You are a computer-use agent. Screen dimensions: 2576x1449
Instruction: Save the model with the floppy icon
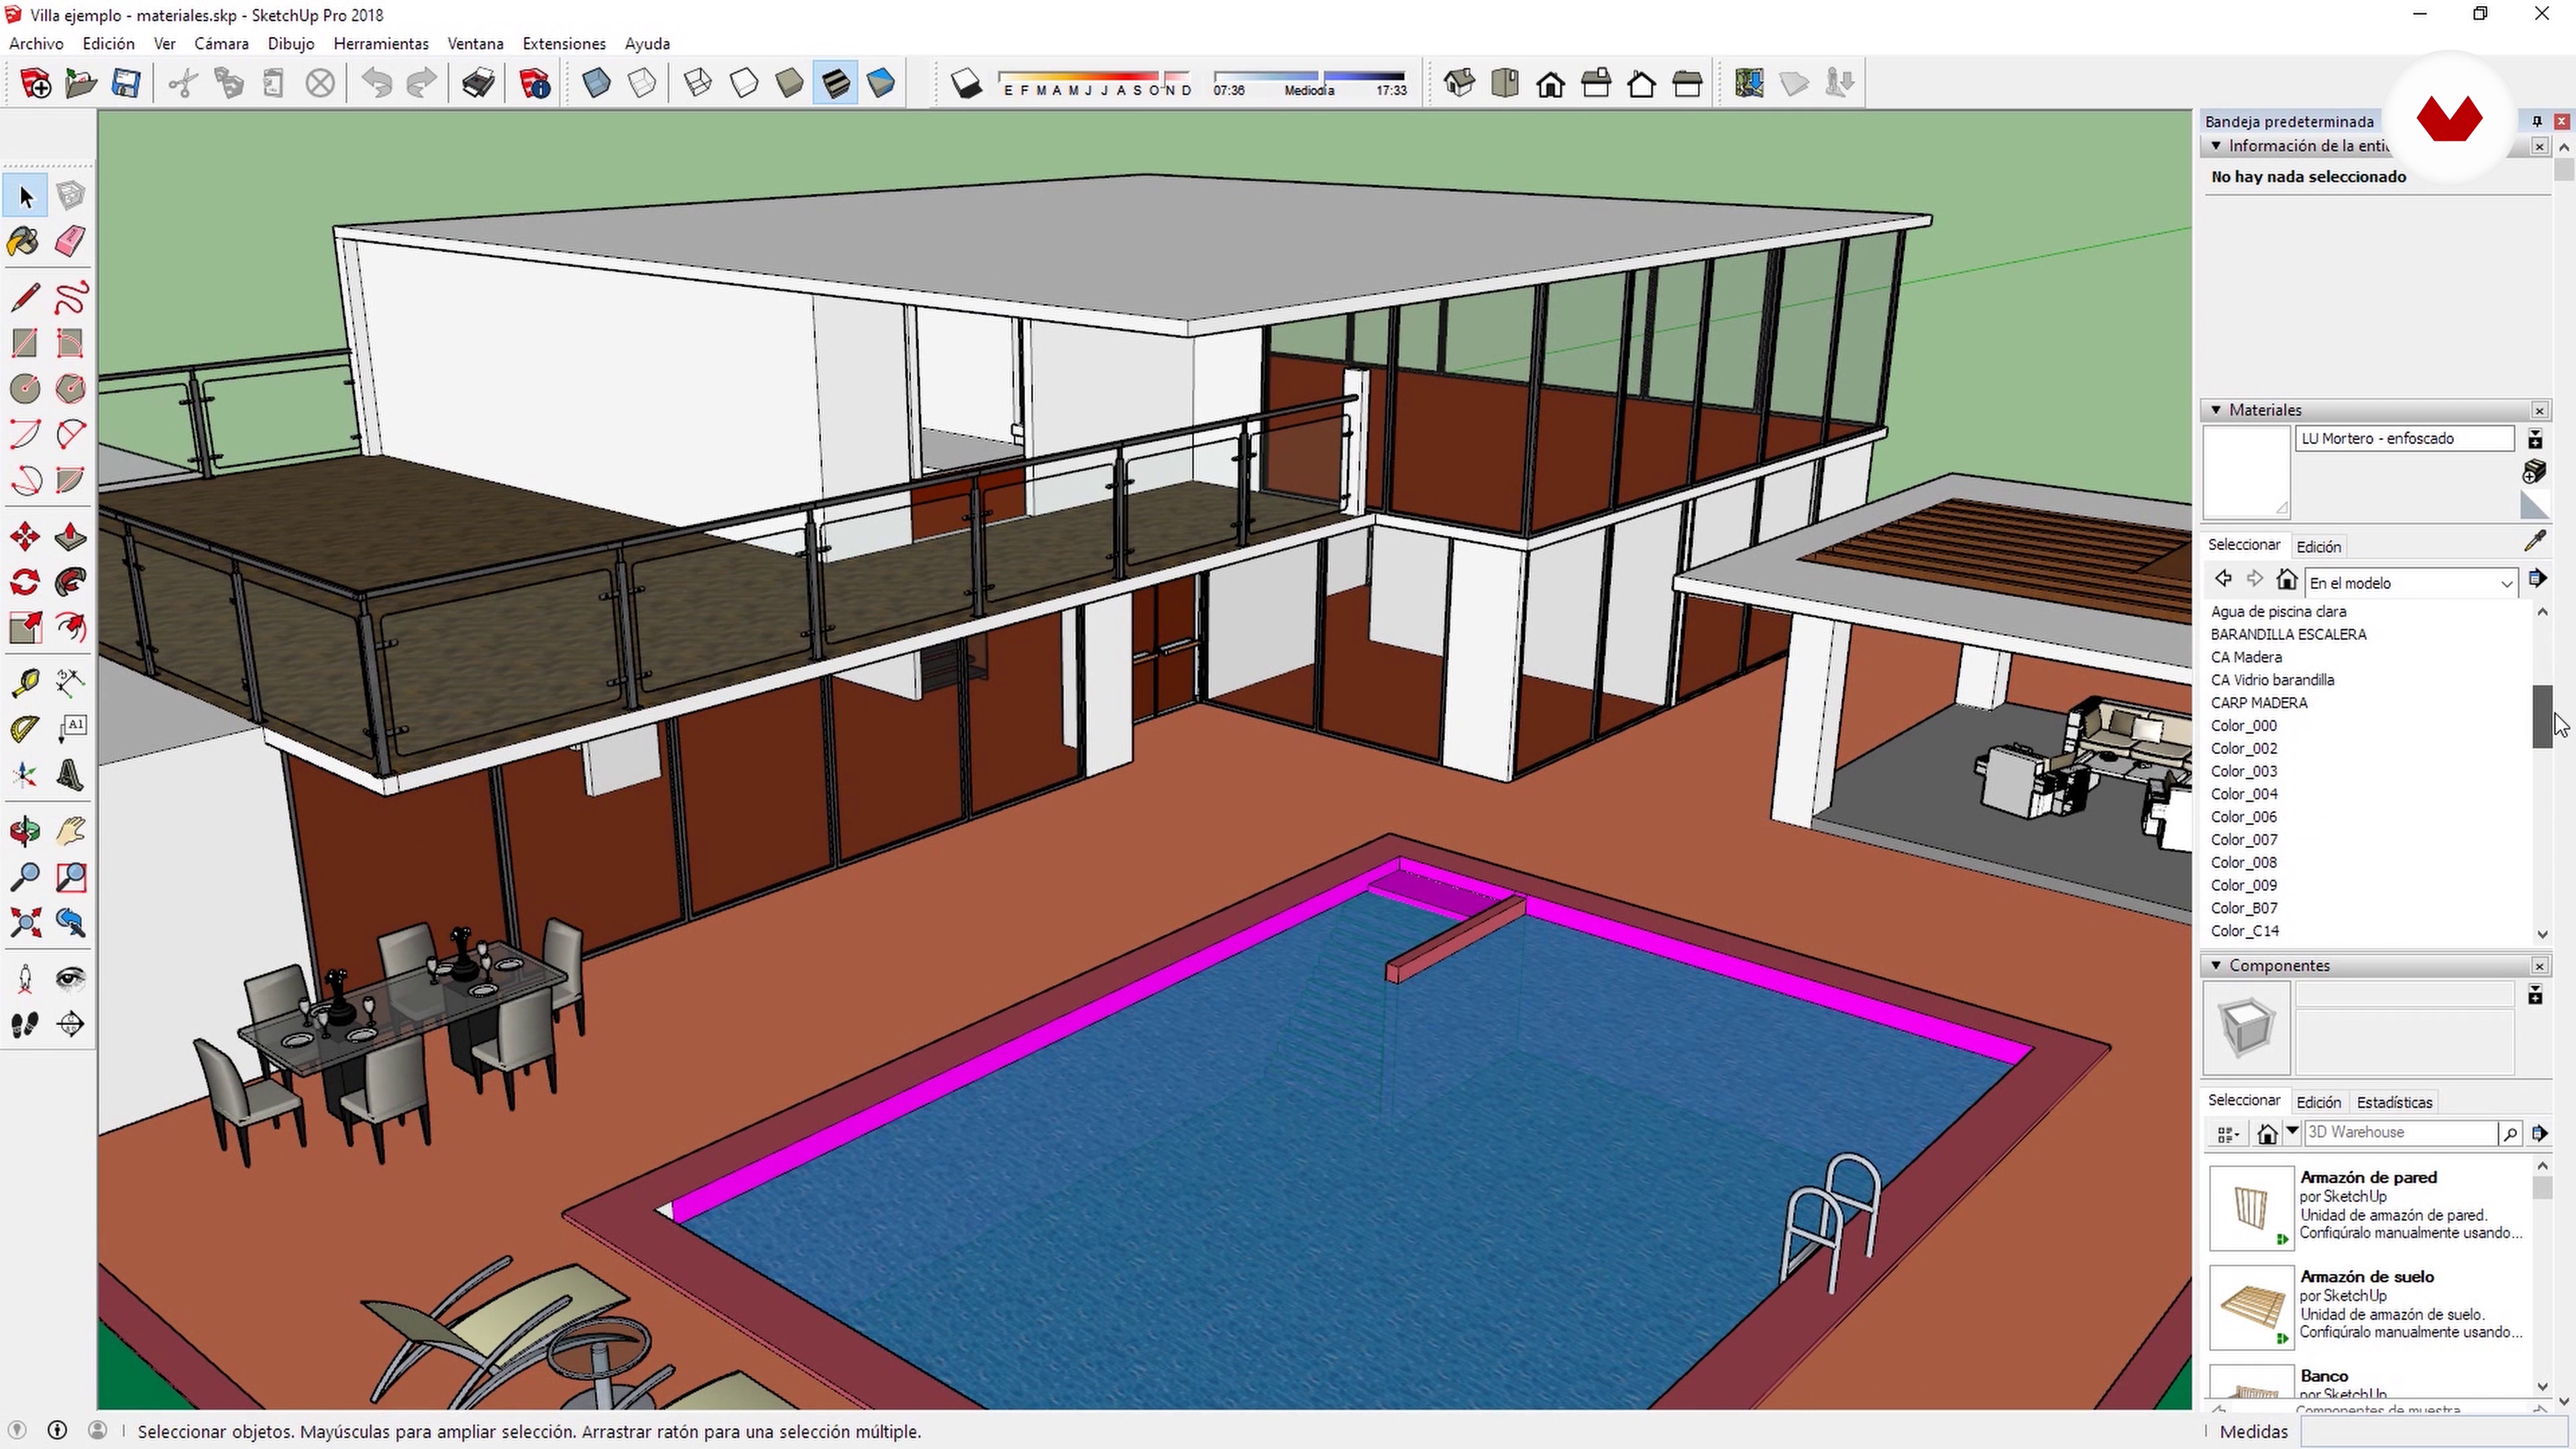[126, 83]
